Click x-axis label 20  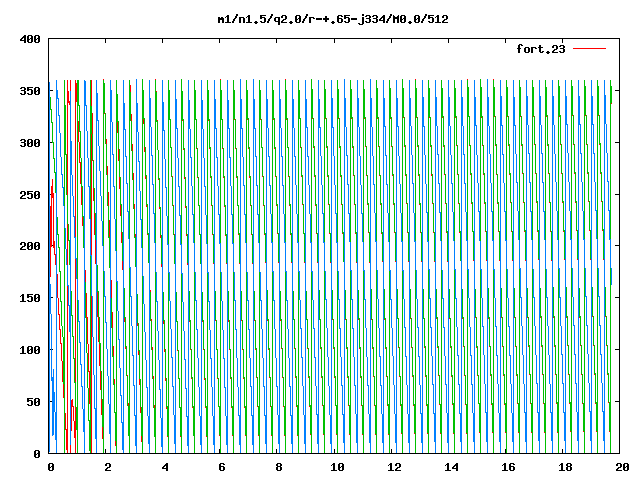pyautogui.click(x=622, y=467)
